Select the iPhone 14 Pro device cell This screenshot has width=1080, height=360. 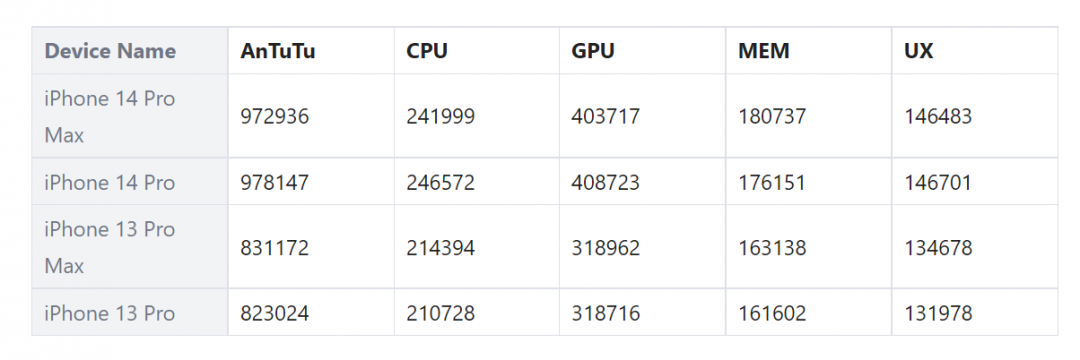(110, 182)
